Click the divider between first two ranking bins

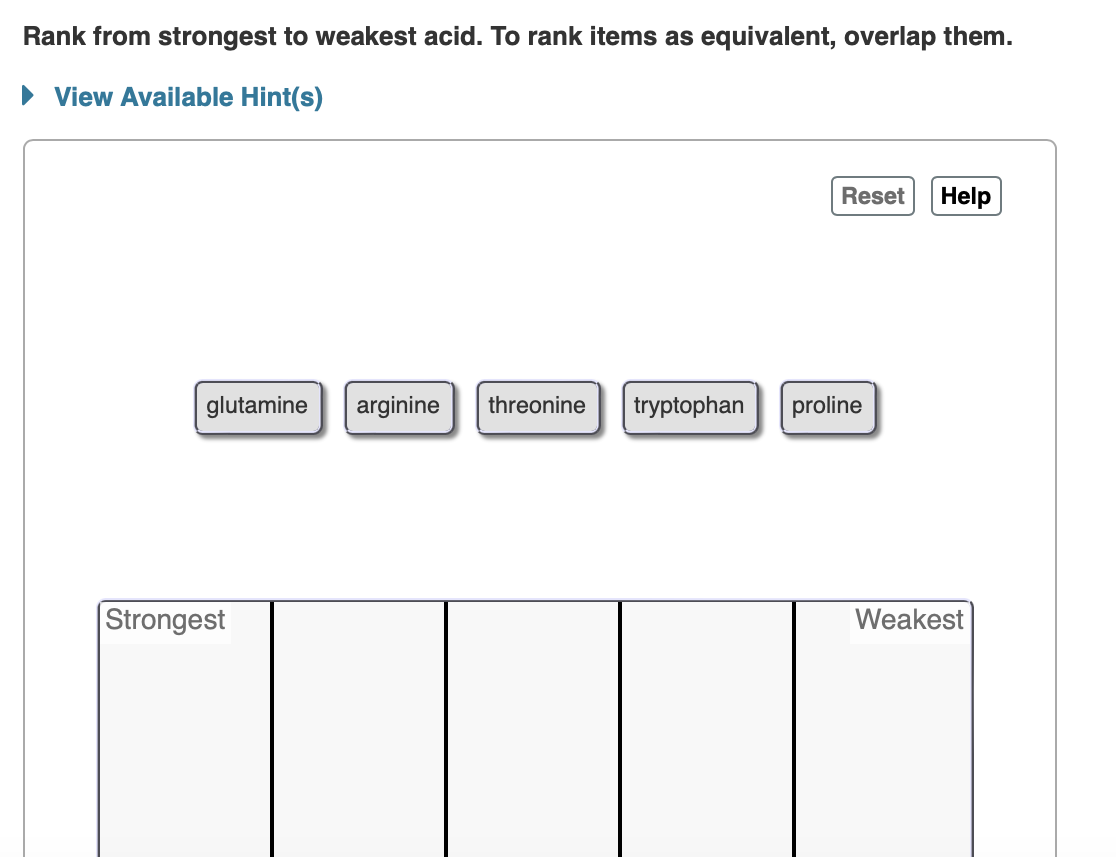tap(272, 730)
